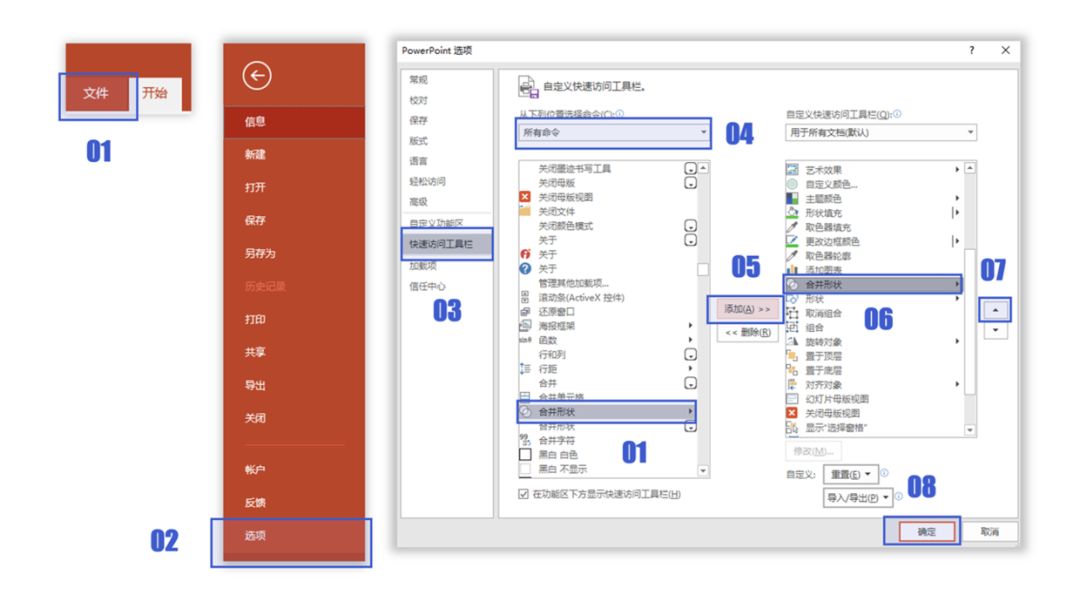
Task: Select 快速访问工具栏 options category
Action: 447,244
